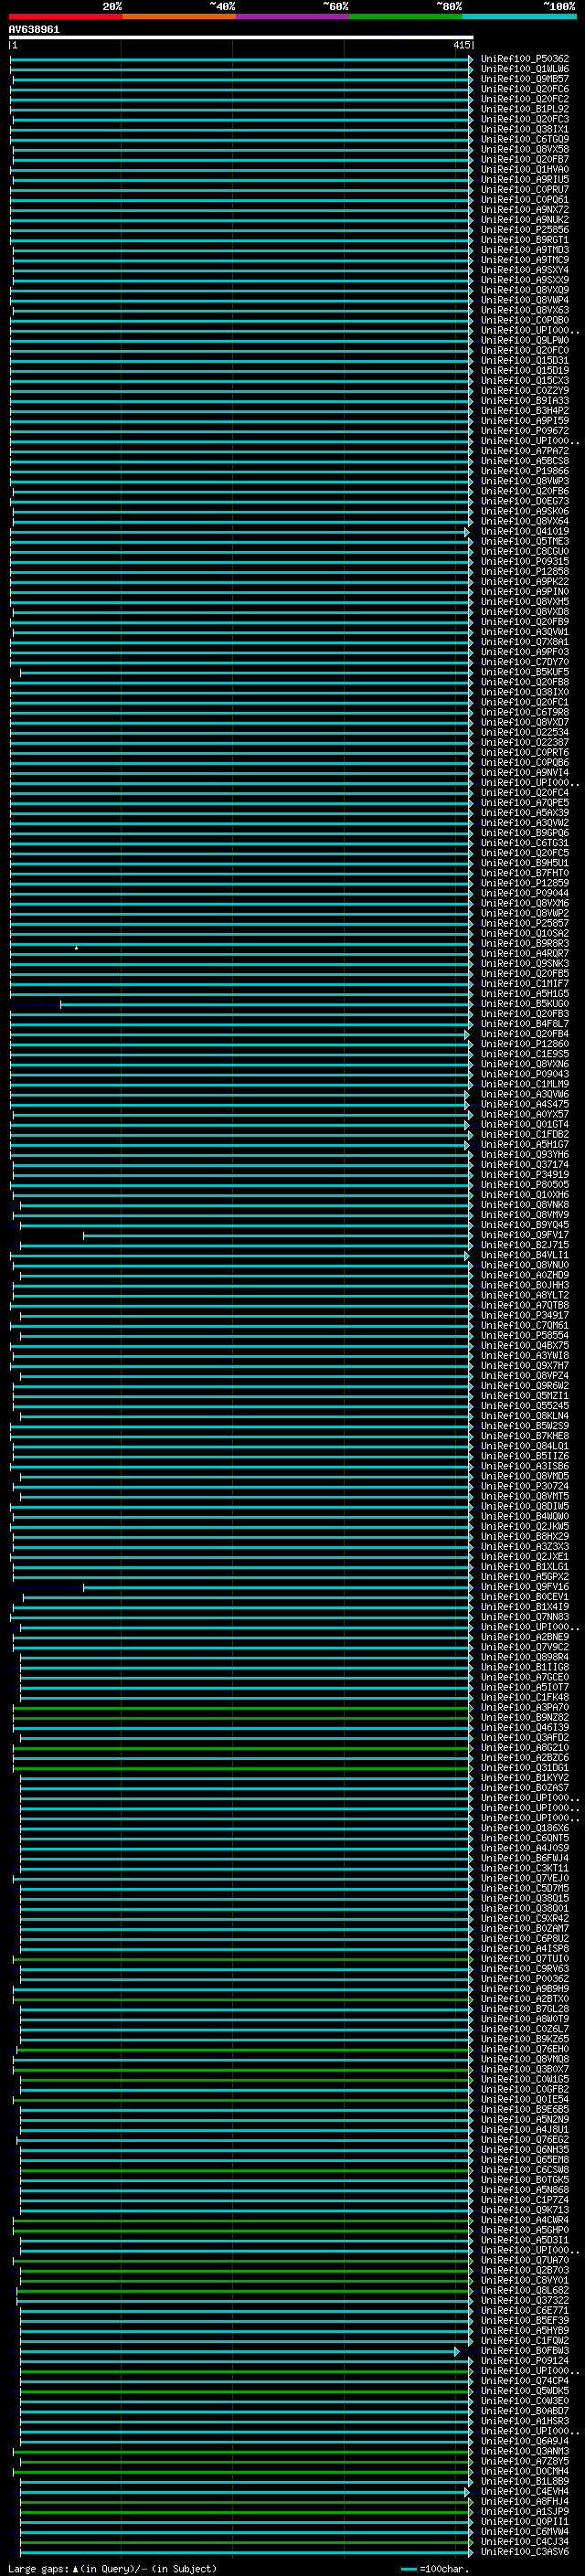Open hit UniRef100_P50362
This screenshot has width=585, height=2576.
pyautogui.click(x=525, y=59)
